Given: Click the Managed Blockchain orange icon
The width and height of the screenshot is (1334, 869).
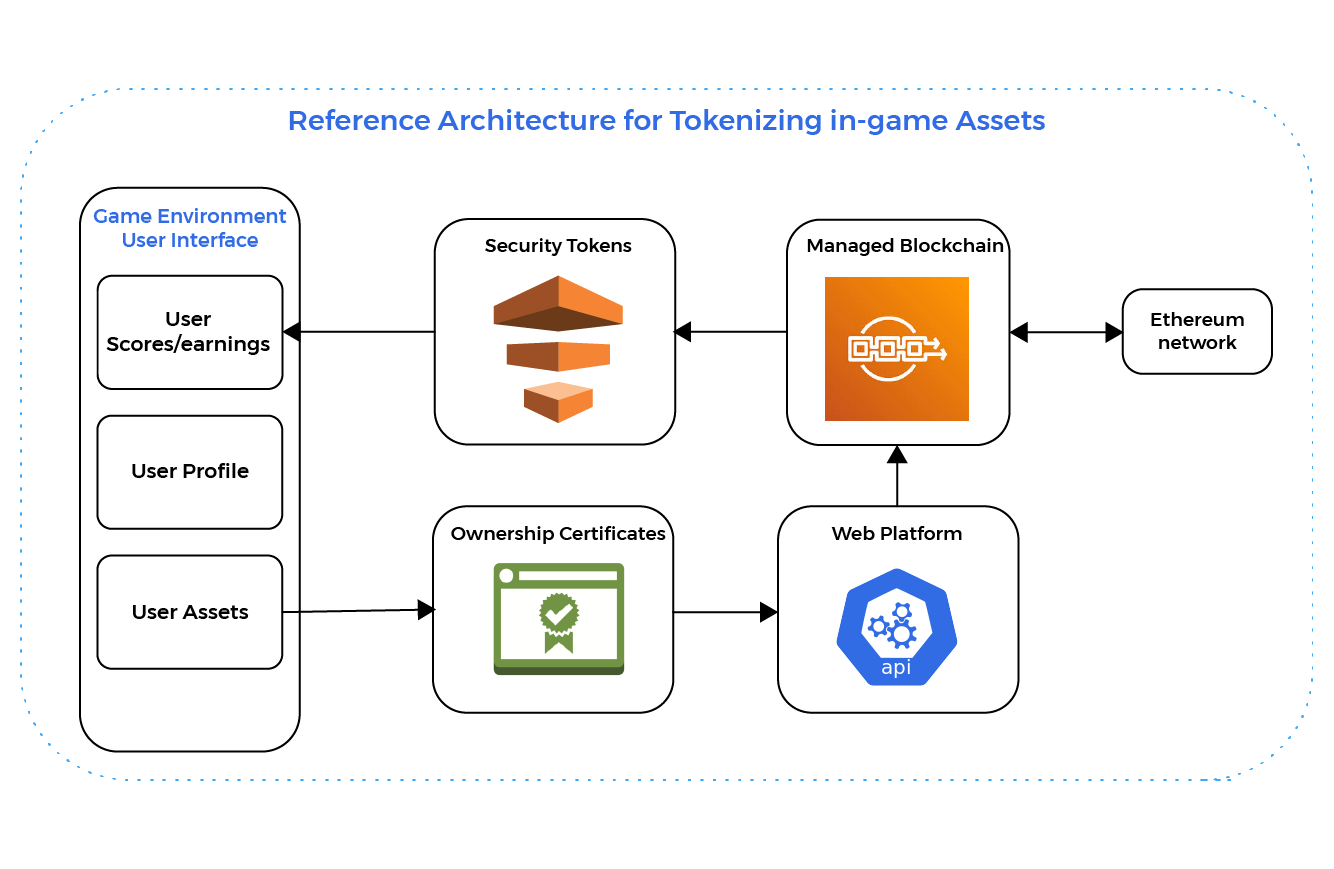Looking at the screenshot, I should coord(897,349).
